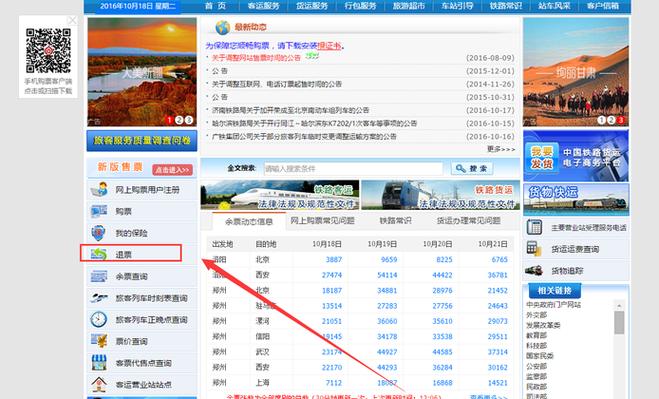Screen dimensions: 659x399
Task: Click the 客票代售点查询 shop icon
Action: pyautogui.click(x=99, y=362)
